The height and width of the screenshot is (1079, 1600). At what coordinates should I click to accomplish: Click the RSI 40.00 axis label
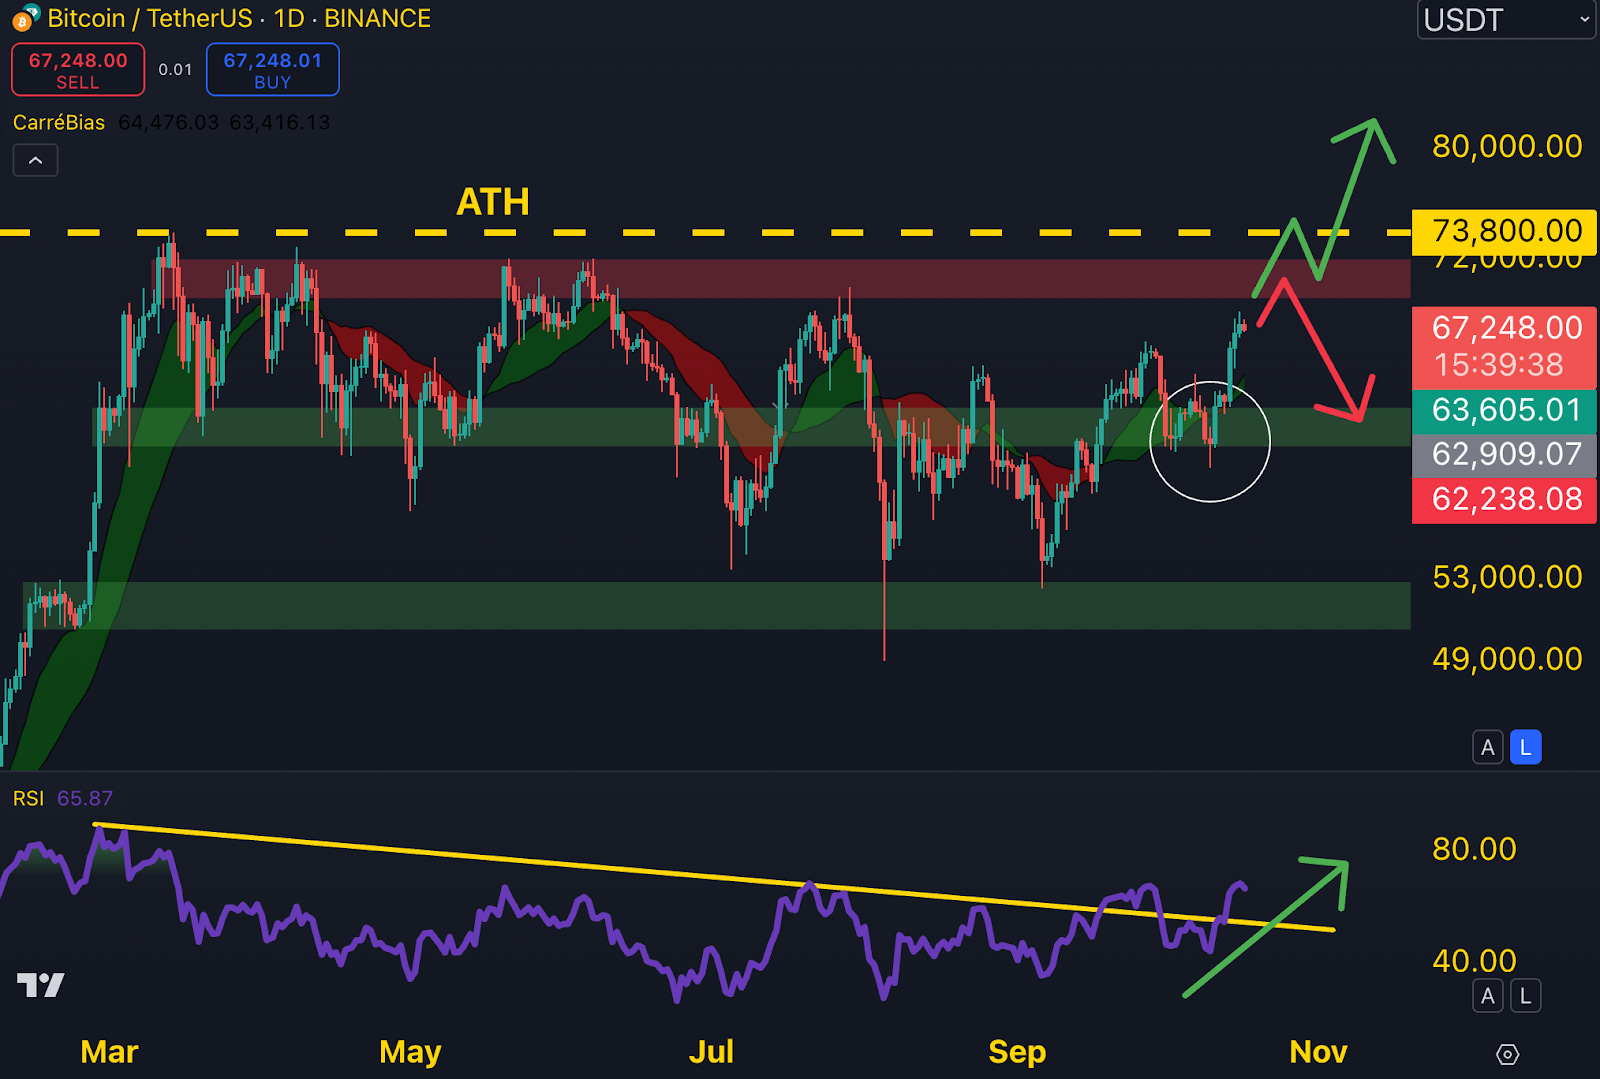point(1474,961)
